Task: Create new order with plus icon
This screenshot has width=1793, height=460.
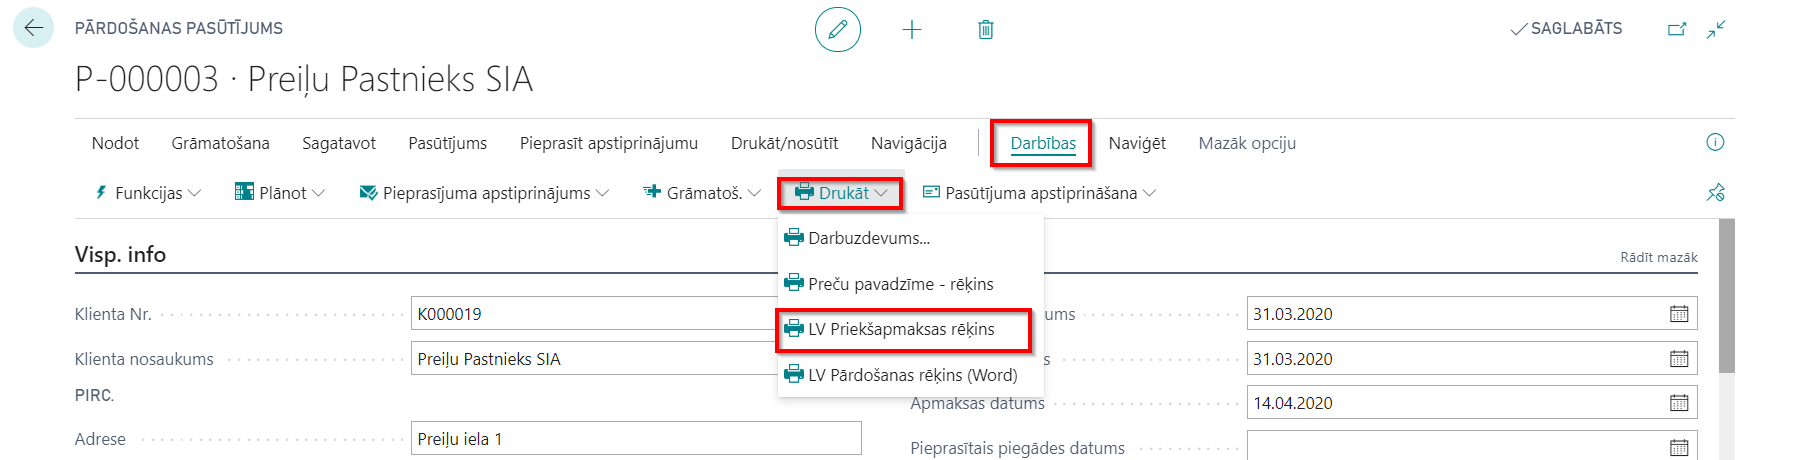Action: [912, 30]
